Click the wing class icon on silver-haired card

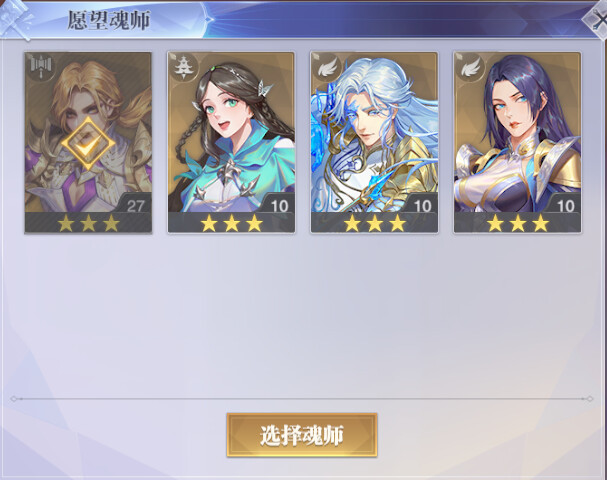click(326, 67)
